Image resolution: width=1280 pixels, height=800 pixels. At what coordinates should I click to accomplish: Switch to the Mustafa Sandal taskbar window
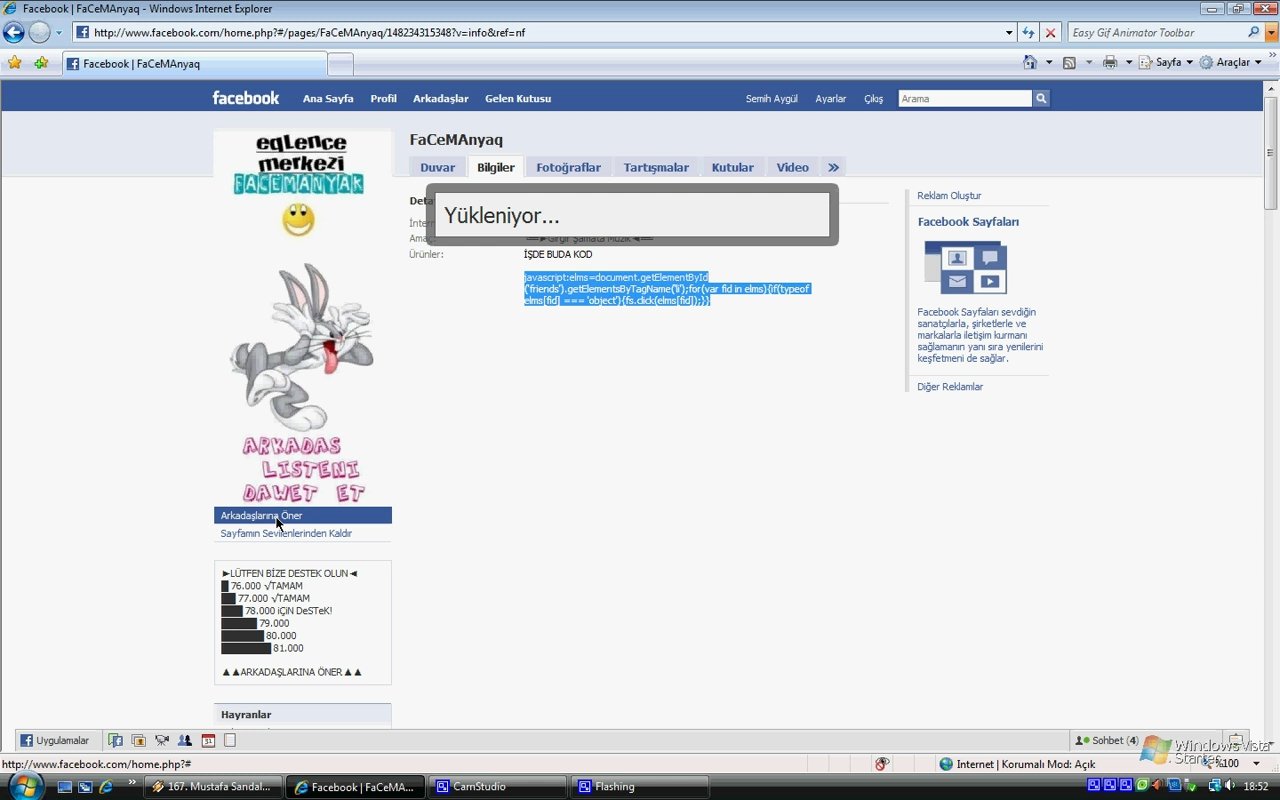(212, 787)
